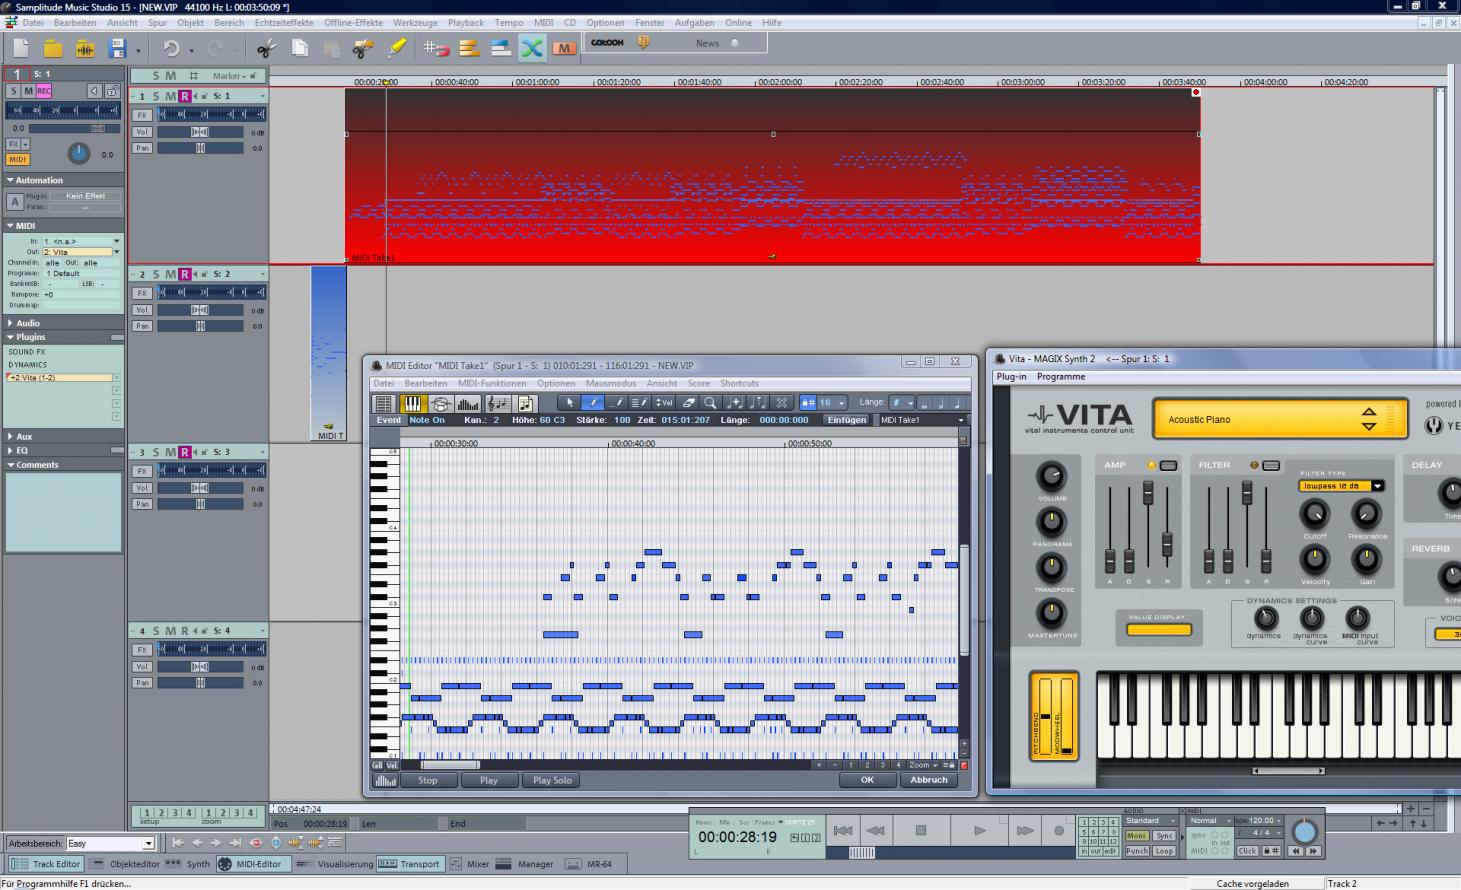Click the stop button in the transport bar

pyautogui.click(x=921, y=830)
